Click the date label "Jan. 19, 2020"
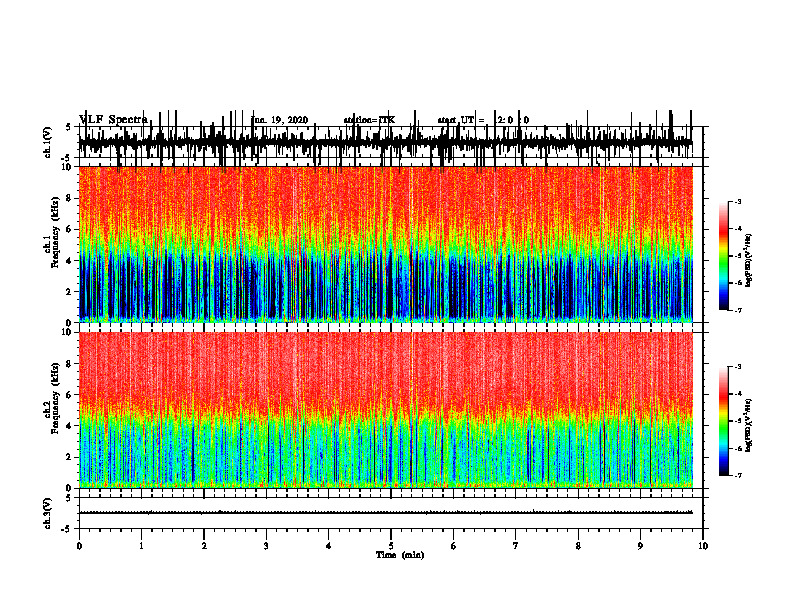The image size is (792, 612). (280, 120)
